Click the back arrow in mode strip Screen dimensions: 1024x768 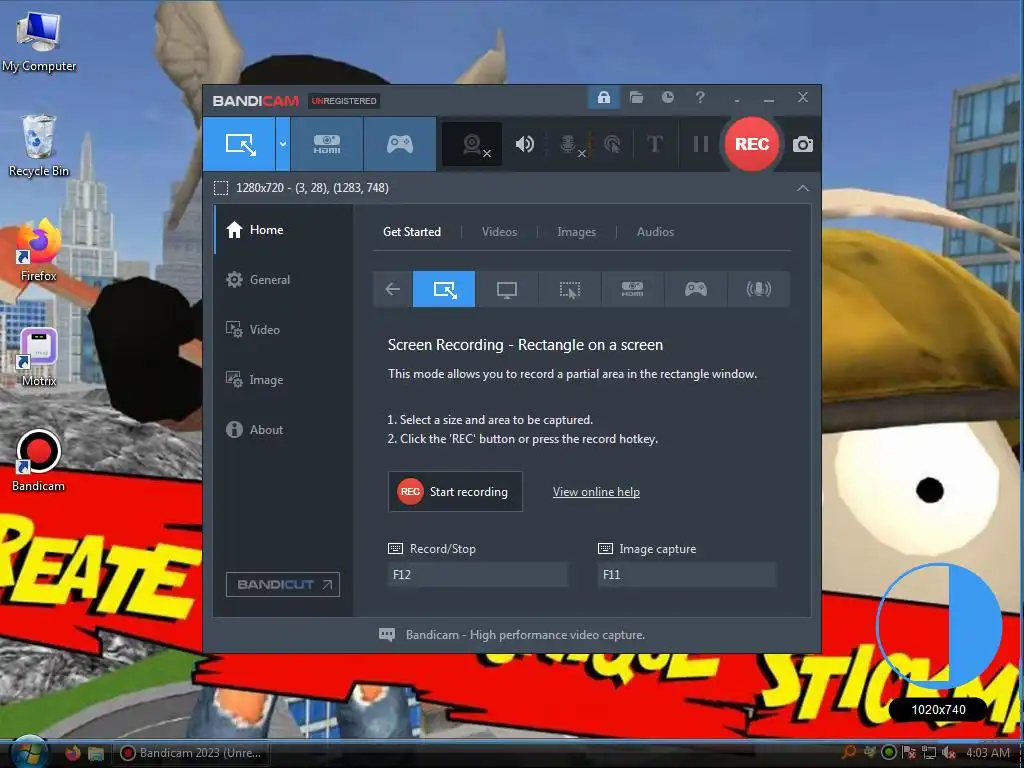(x=392, y=289)
